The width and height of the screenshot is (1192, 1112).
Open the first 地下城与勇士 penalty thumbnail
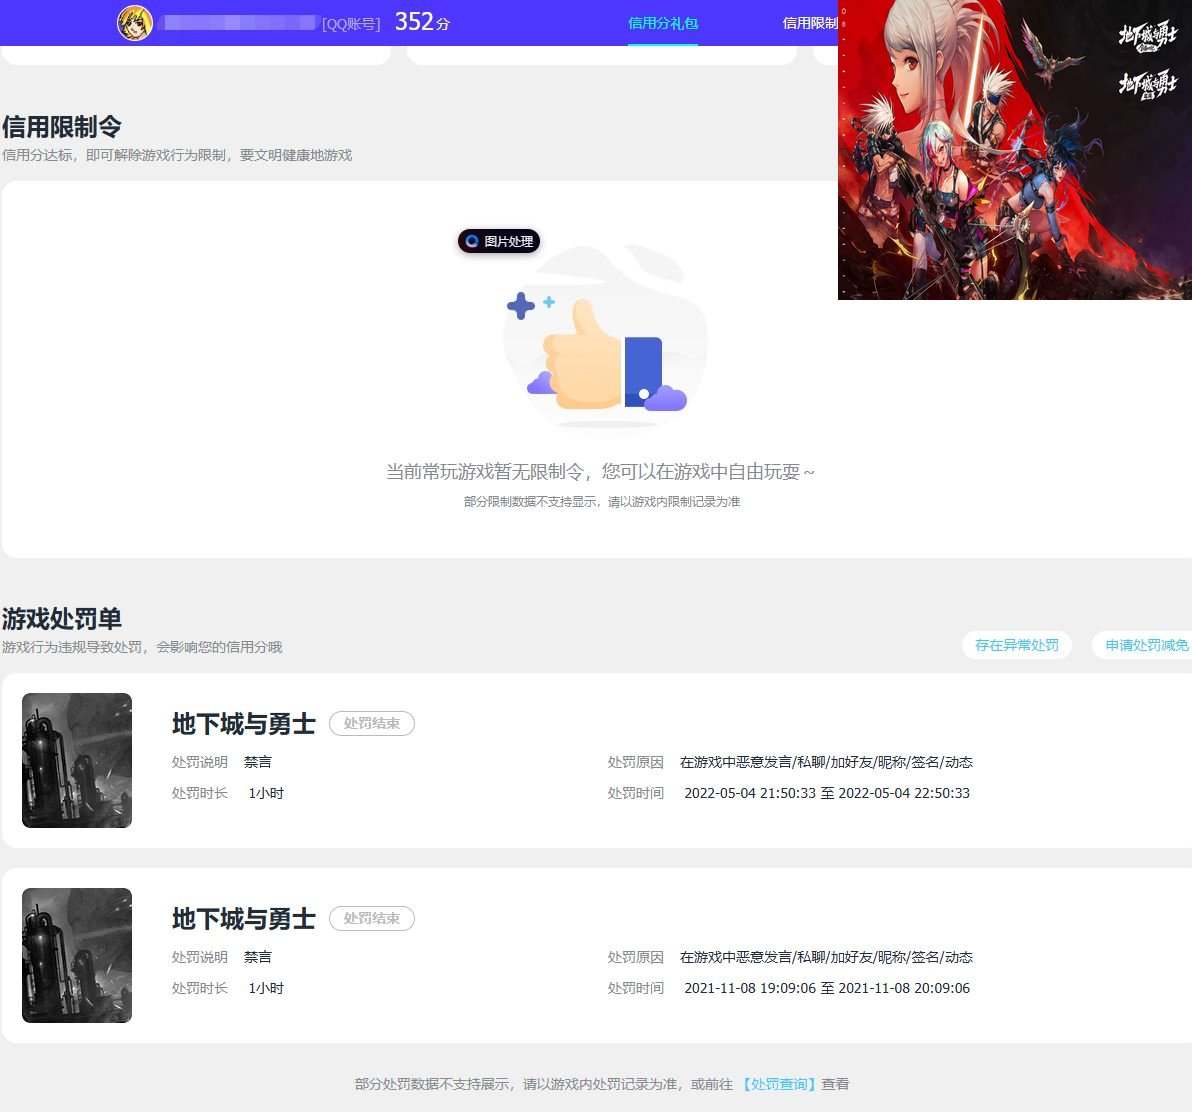(77, 760)
